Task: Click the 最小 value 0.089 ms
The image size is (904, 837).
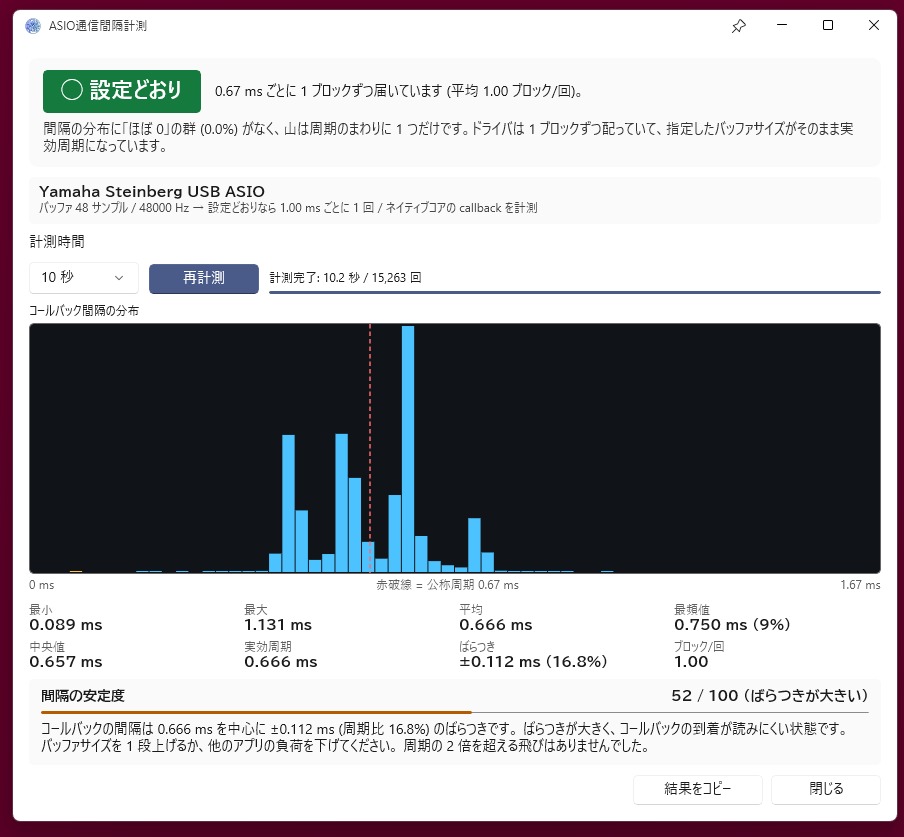Action: tap(66, 625)
